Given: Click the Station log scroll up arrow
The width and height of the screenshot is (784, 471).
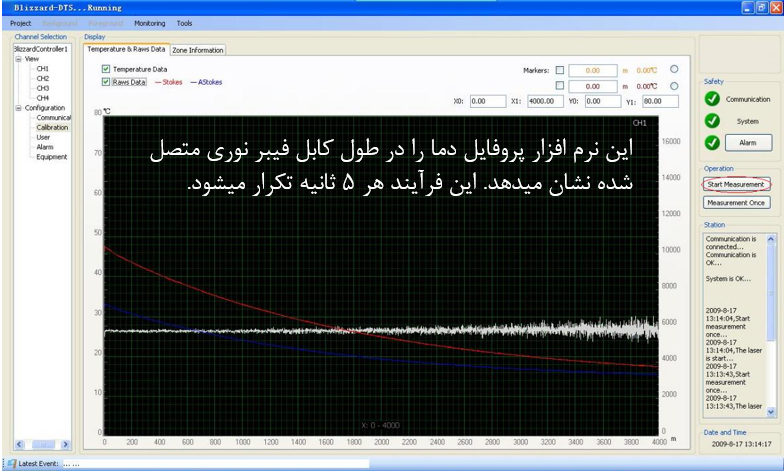Looking at the screenshot, I should point(770,239).
